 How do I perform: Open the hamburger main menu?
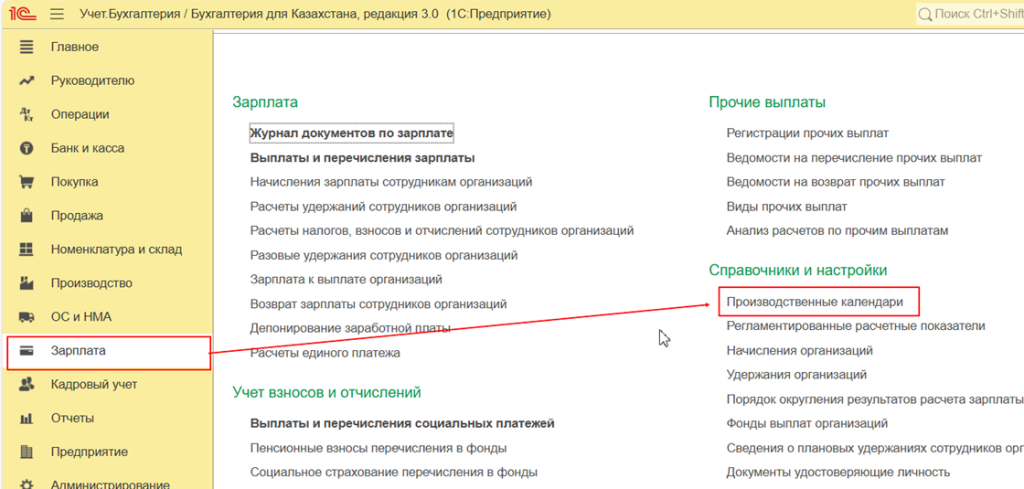click(56, 15)
